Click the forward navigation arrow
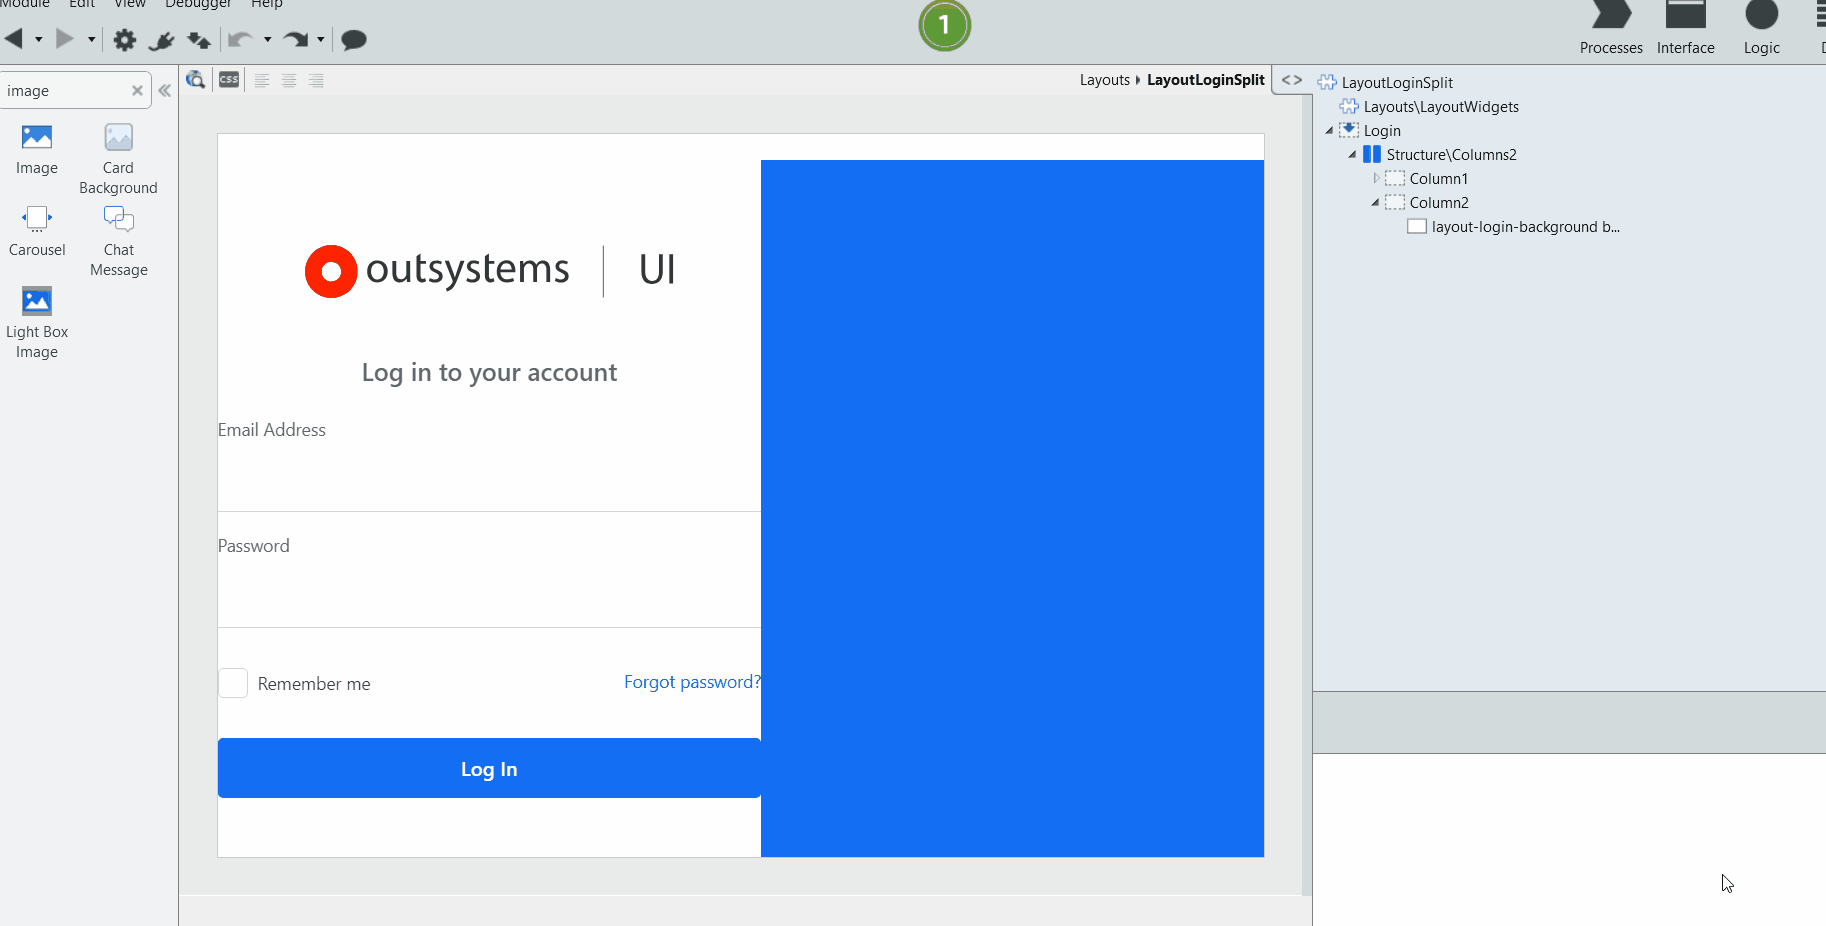The image size is (1826, 926). [x=65, y=39]
